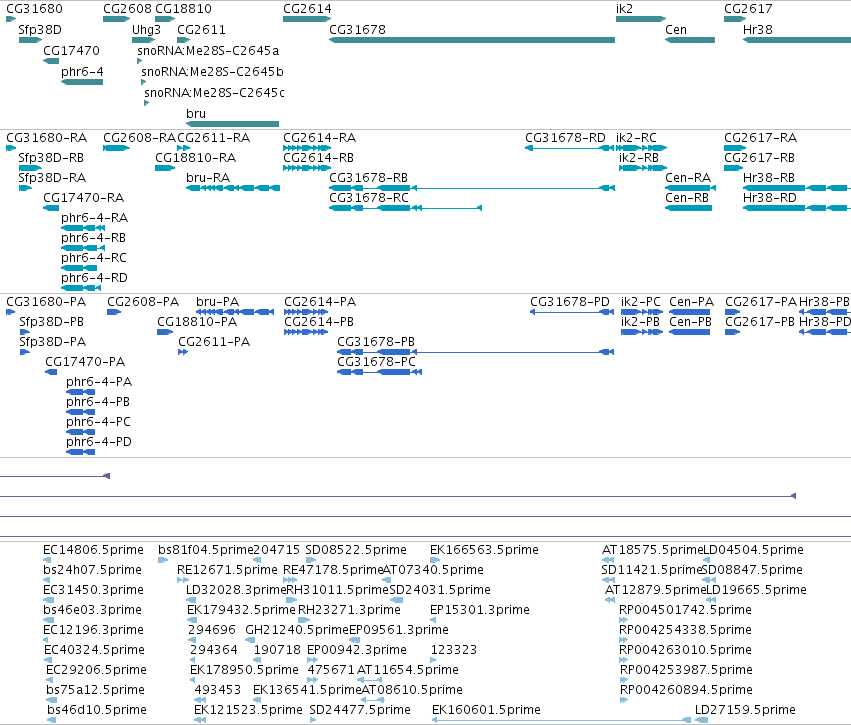The width and height of the screenshot is (851, 725).
Task: Select the CG2608 gene label
Action: 127,9
